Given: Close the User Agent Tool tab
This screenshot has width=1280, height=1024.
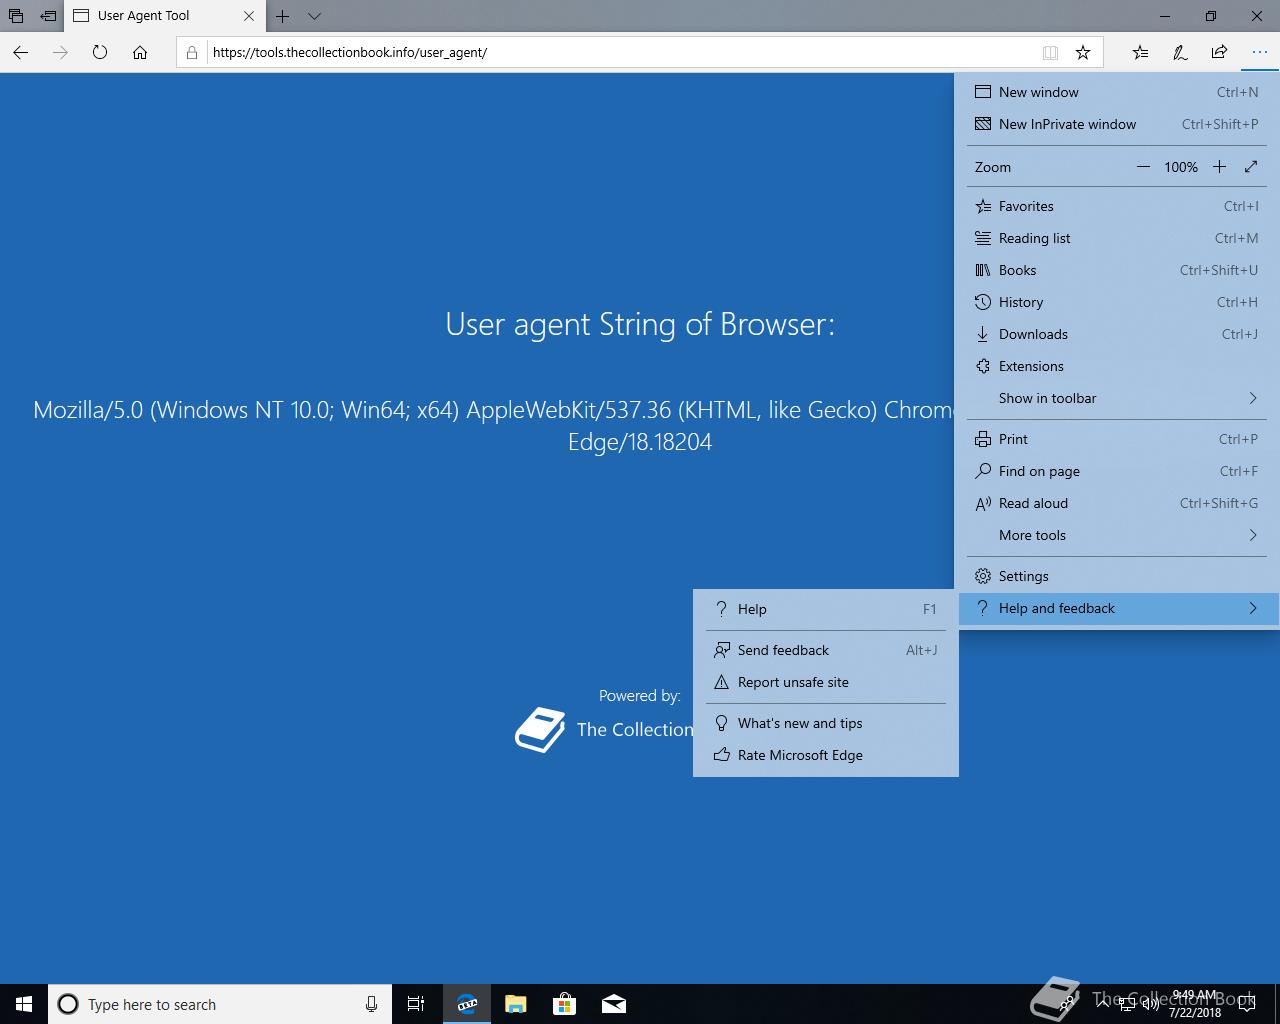Looking at the screenshot, I should point(249,16).
